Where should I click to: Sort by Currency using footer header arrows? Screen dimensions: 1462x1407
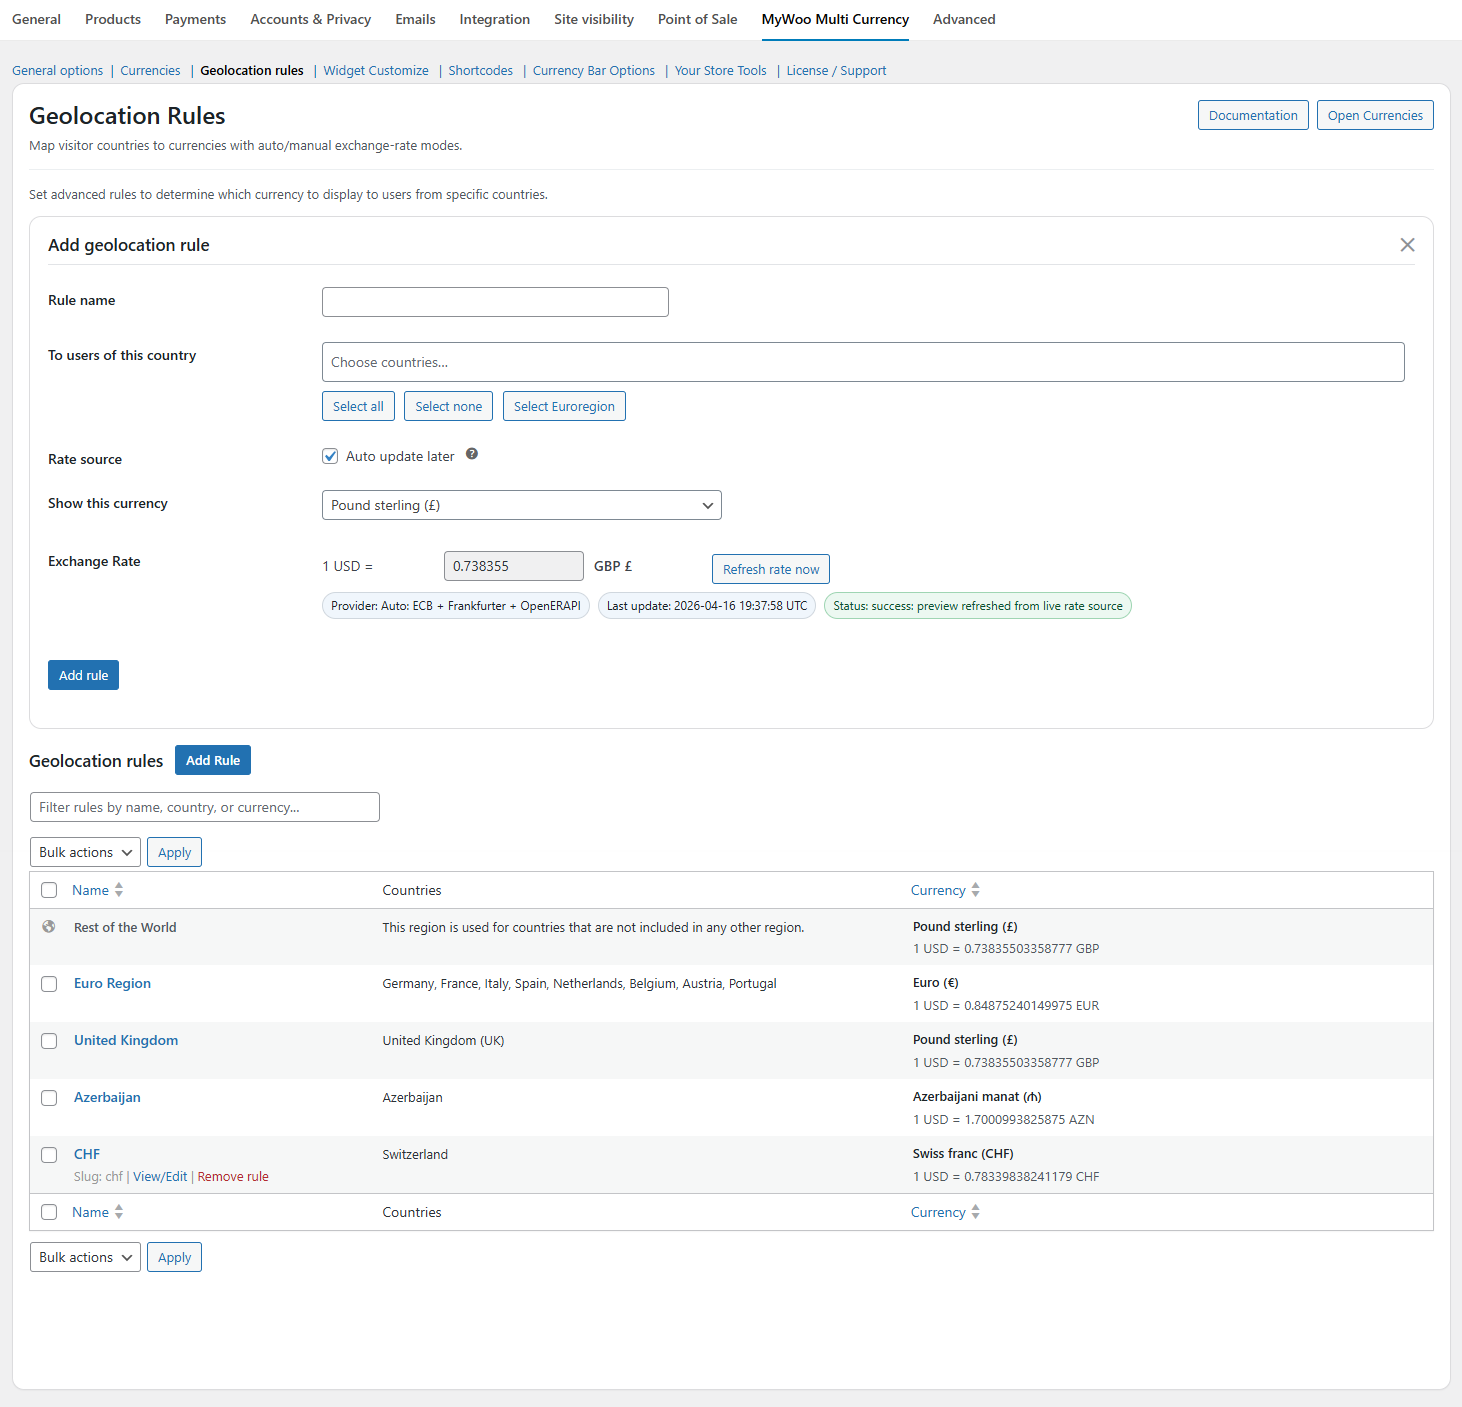click(975, 1212)
